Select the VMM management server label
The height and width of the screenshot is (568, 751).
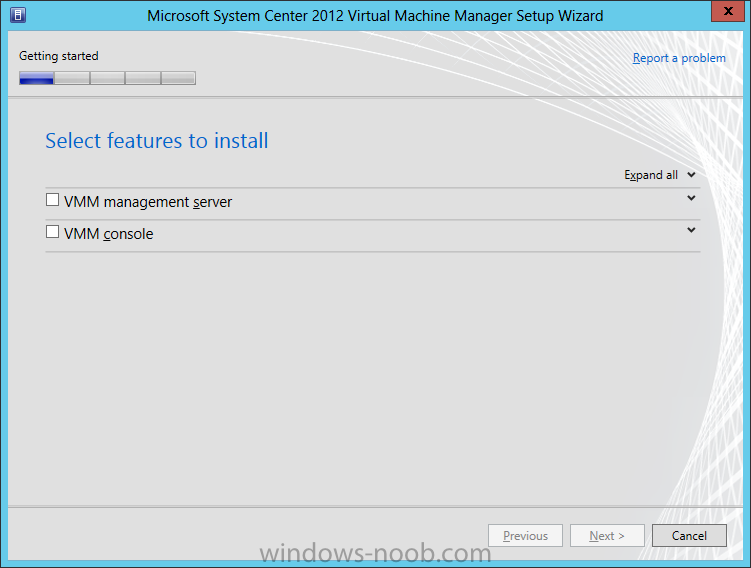148,202
